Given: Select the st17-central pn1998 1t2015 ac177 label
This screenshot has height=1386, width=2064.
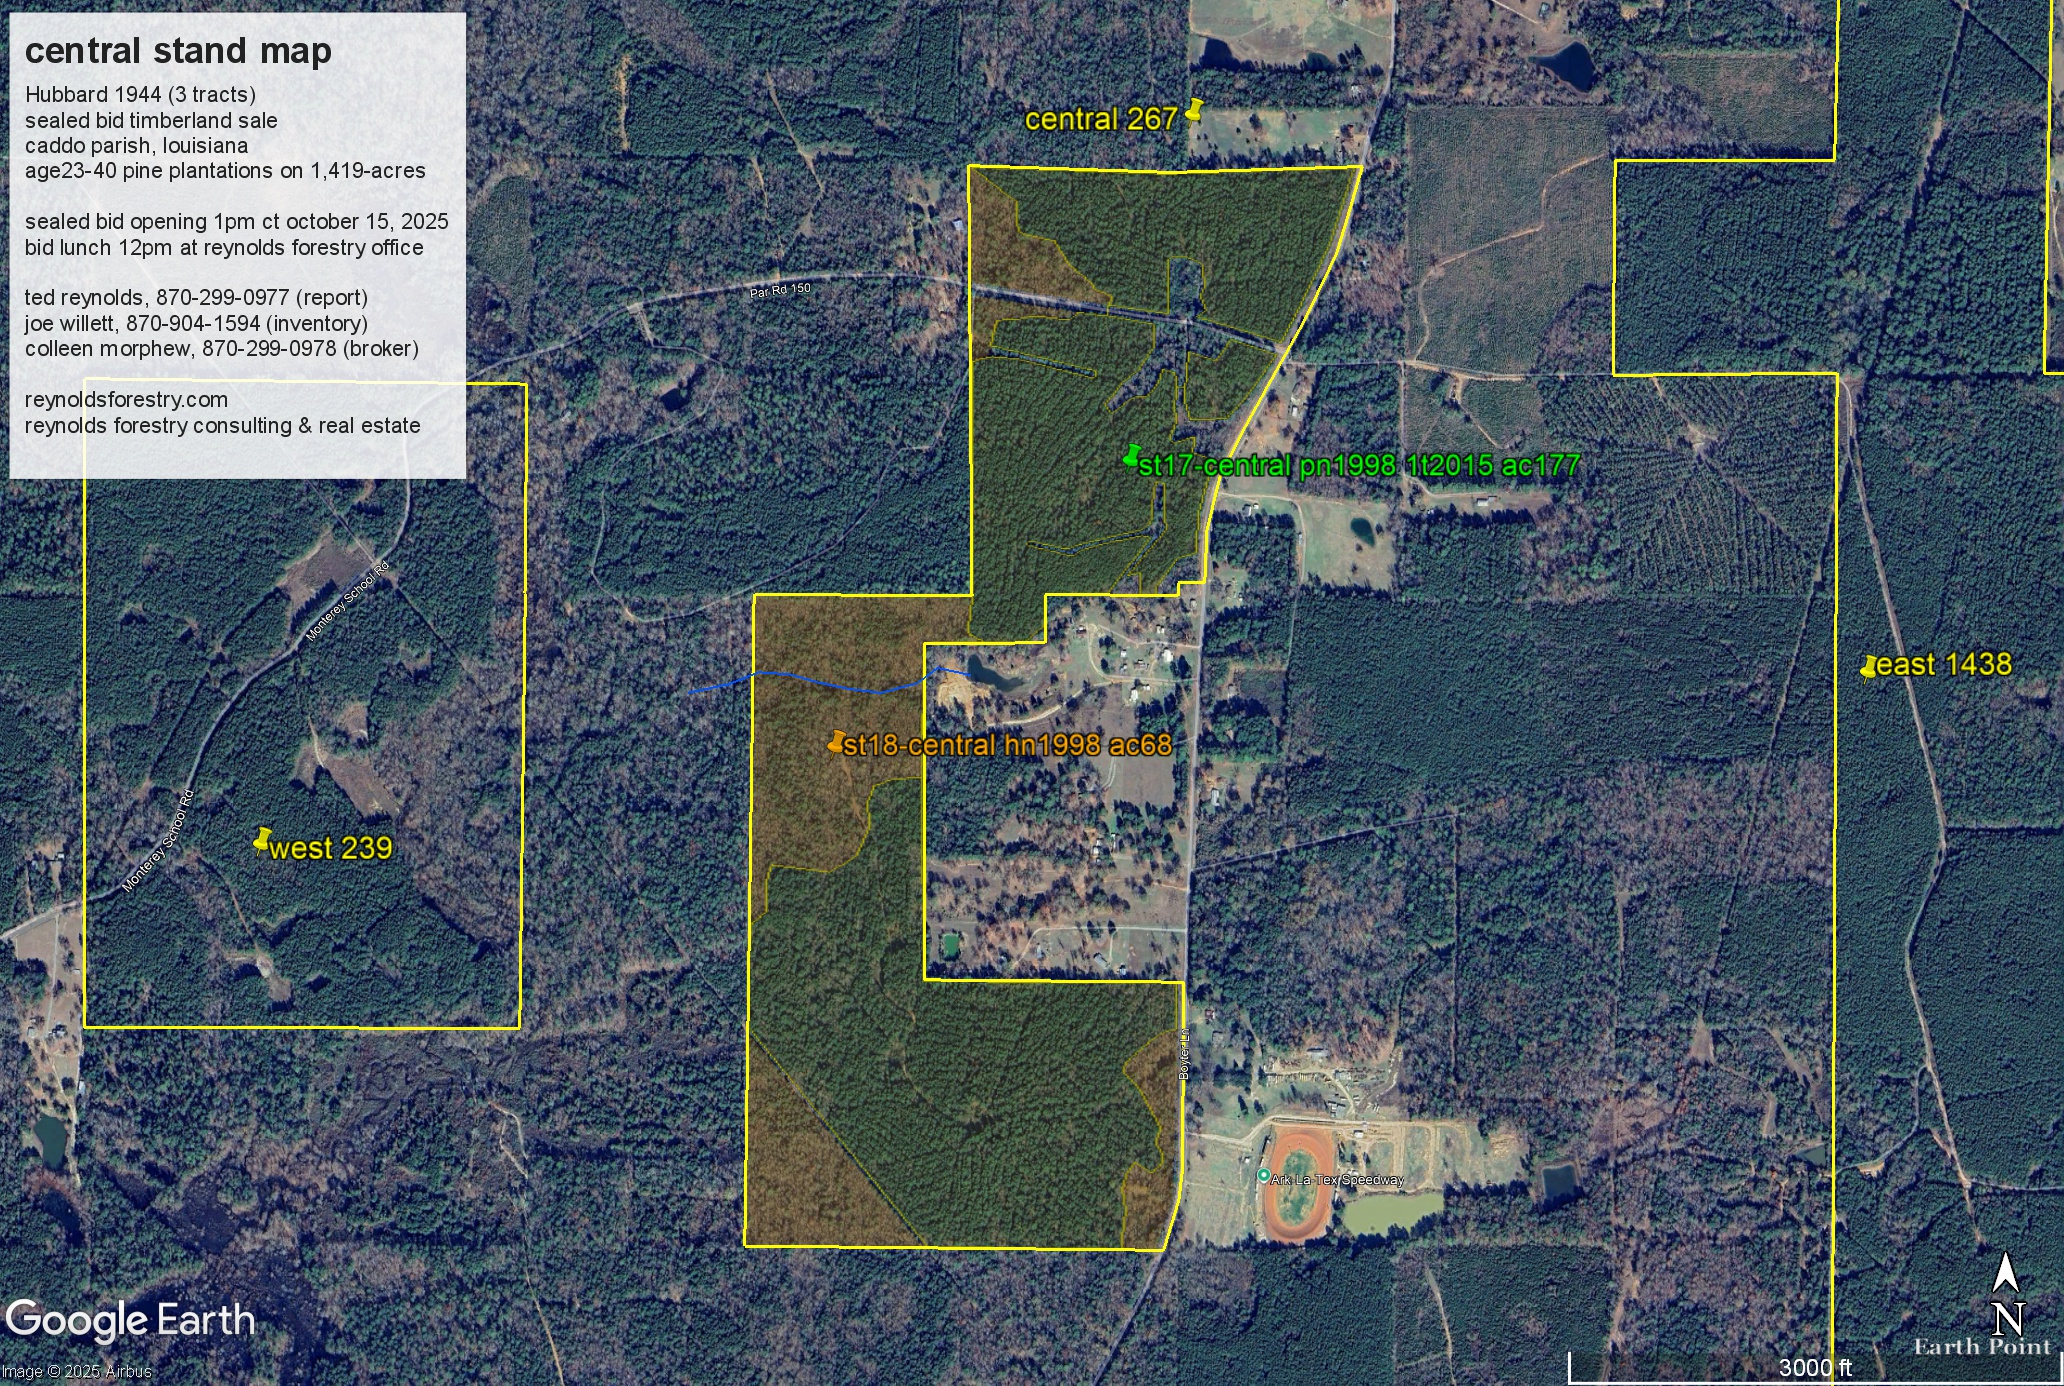Looking at the screenshot, I should 1358,466.
